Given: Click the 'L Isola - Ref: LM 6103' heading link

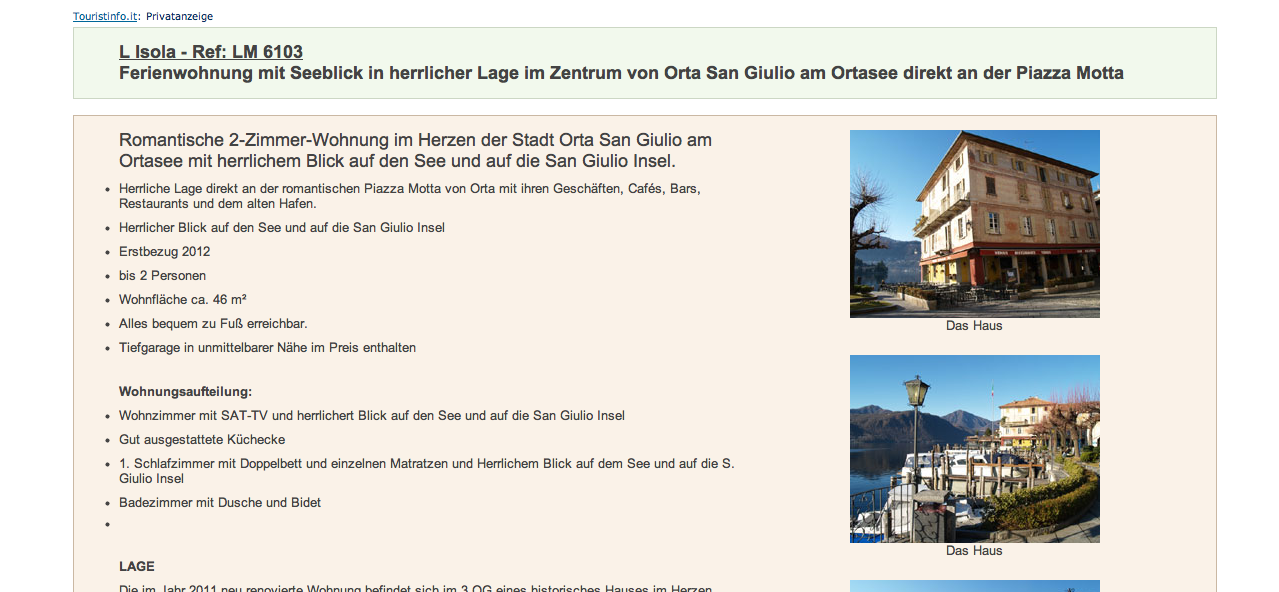Looking at the screenshot, I should click(210, 52).
